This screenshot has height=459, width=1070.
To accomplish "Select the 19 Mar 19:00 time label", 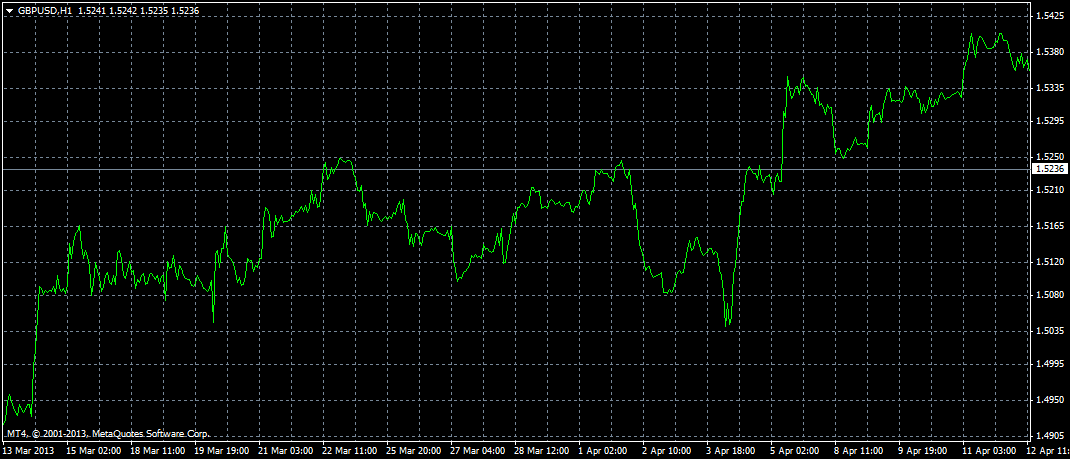I will pyautogui.click(x=223, y=451).
